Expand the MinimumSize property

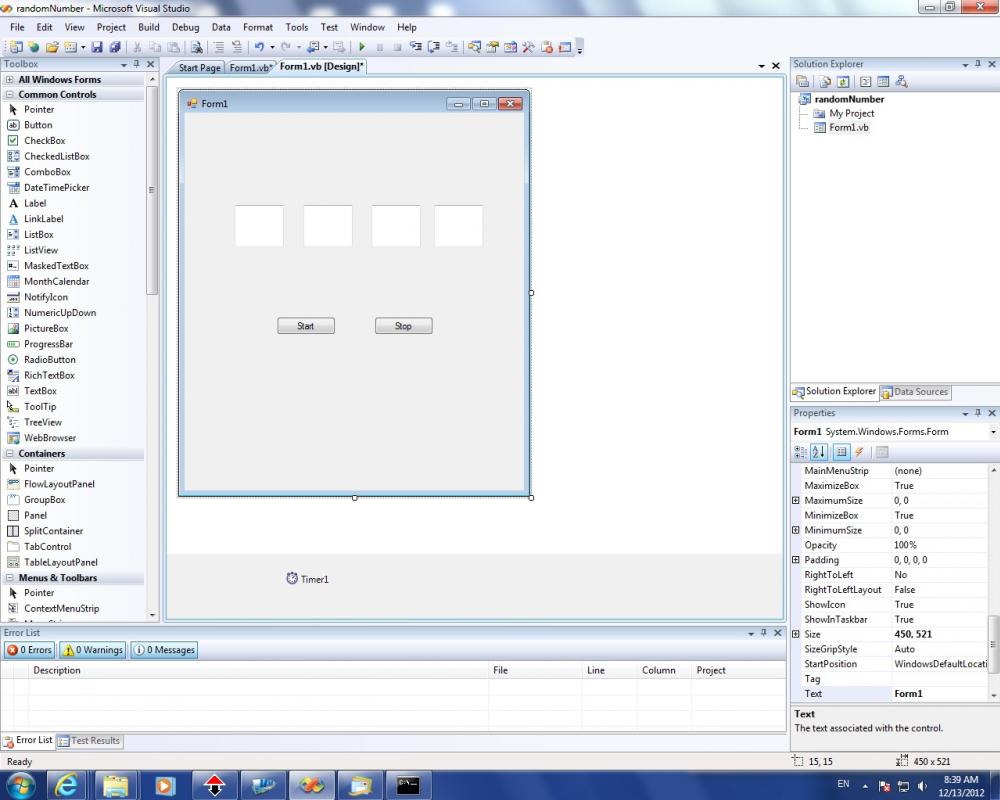coord(795,530)
